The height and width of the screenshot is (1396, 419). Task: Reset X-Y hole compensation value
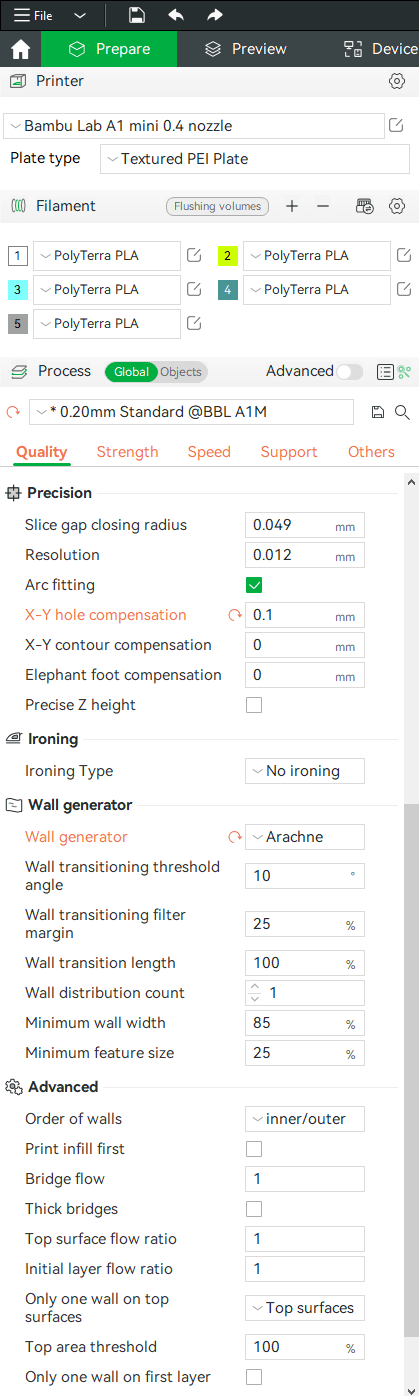(235, 615)
